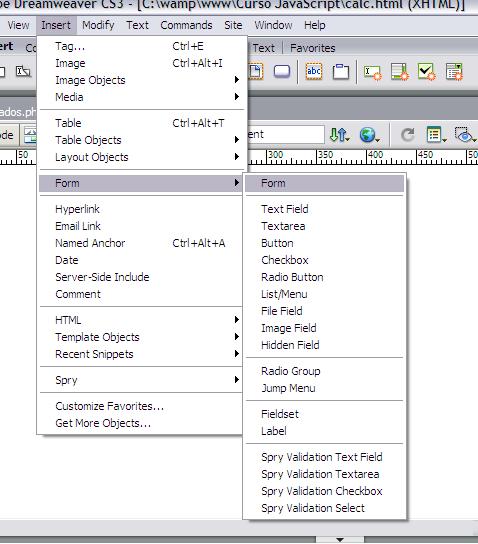Click the Spry Validation Text Field icon
The image size is (478, 544).
click(x=372, y=72)
